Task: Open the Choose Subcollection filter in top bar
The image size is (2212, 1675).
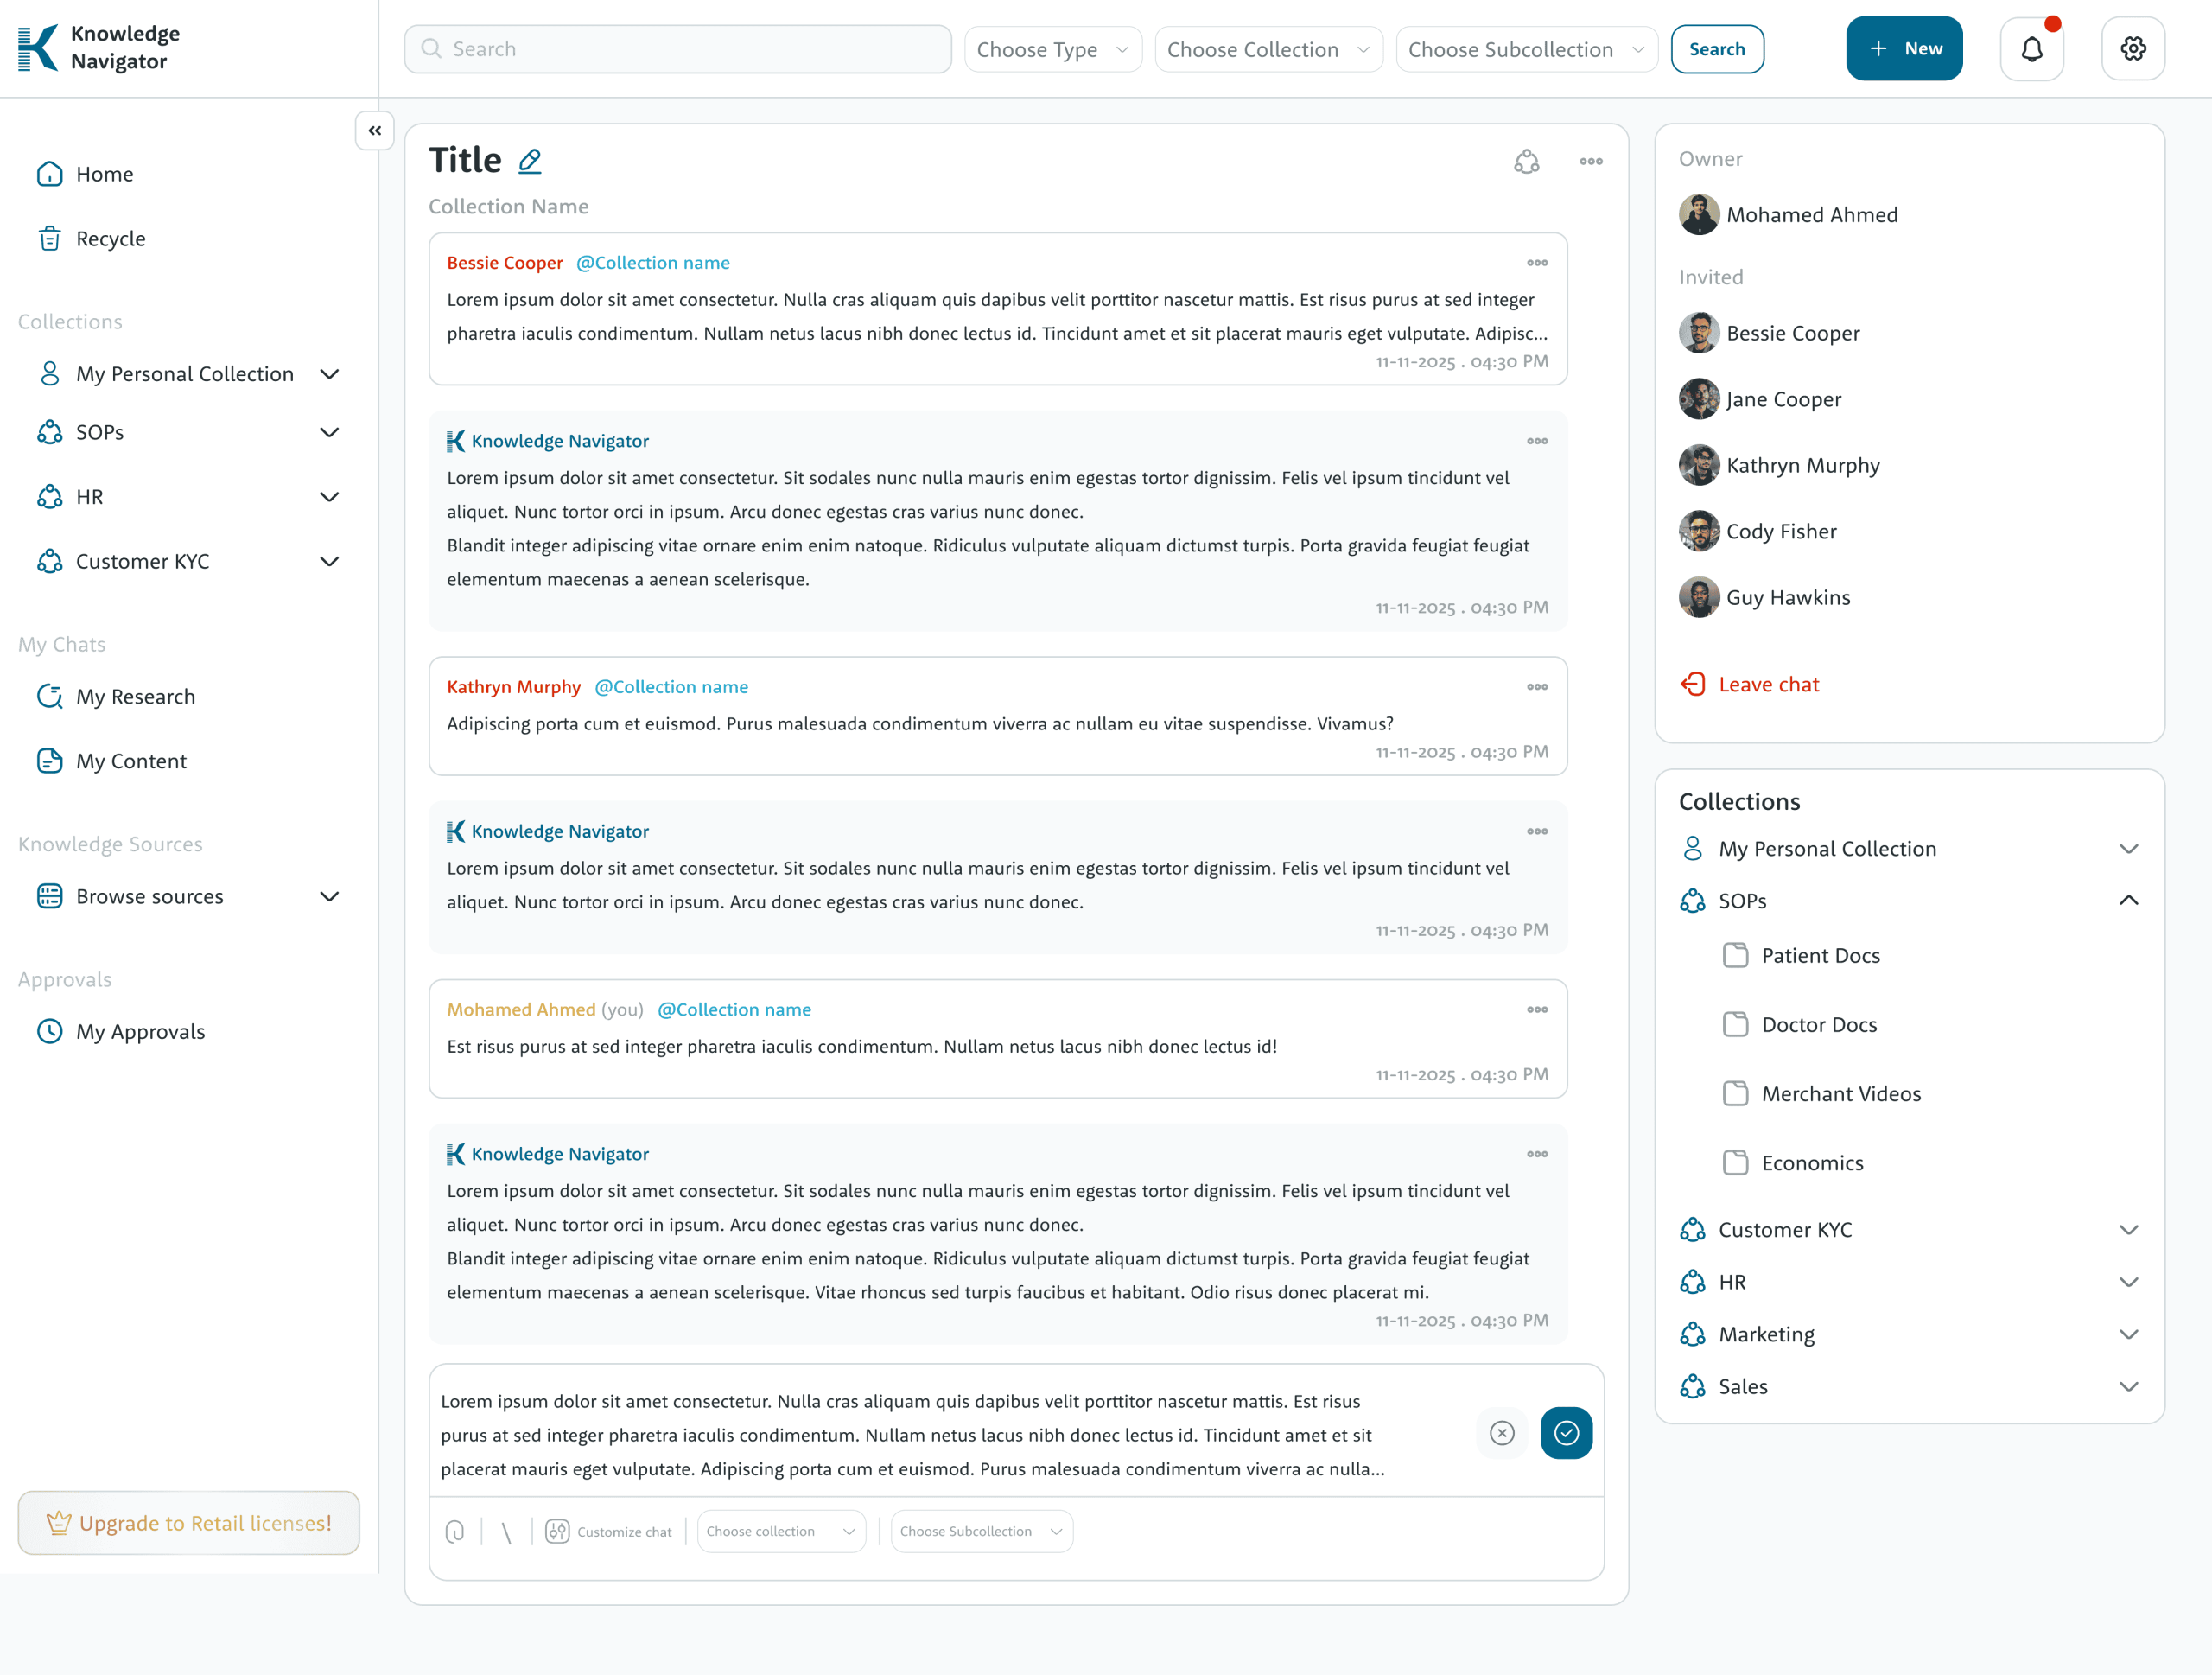Action: click(x=1525, y=49)
